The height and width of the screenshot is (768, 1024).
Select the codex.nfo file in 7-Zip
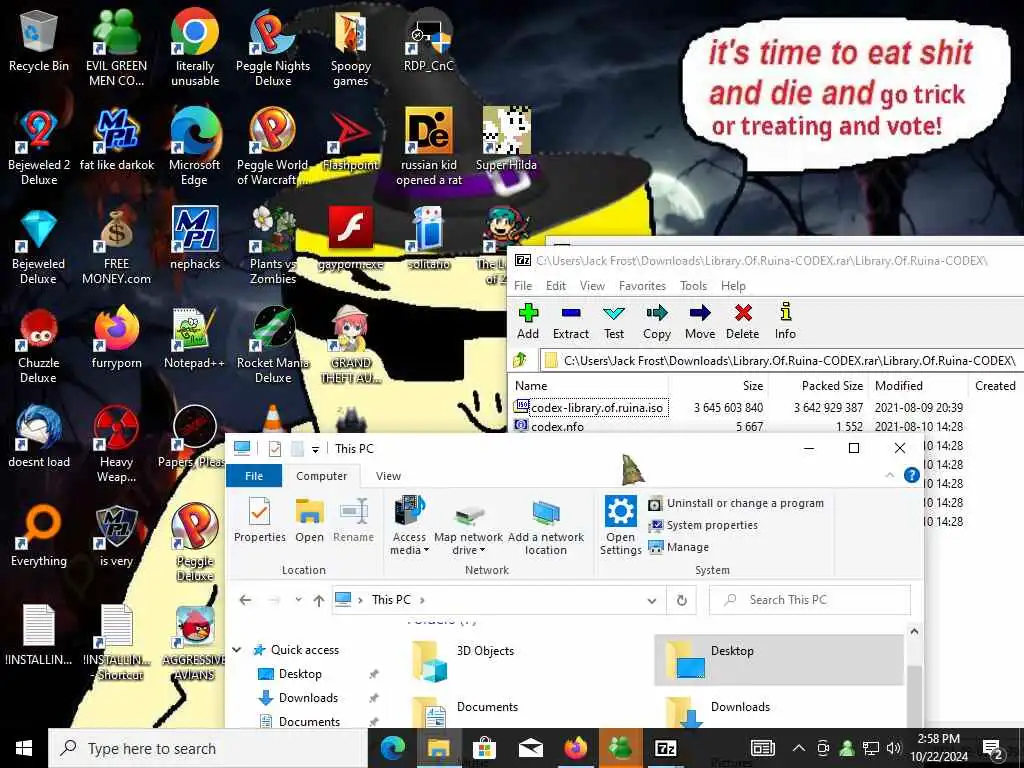557,426
